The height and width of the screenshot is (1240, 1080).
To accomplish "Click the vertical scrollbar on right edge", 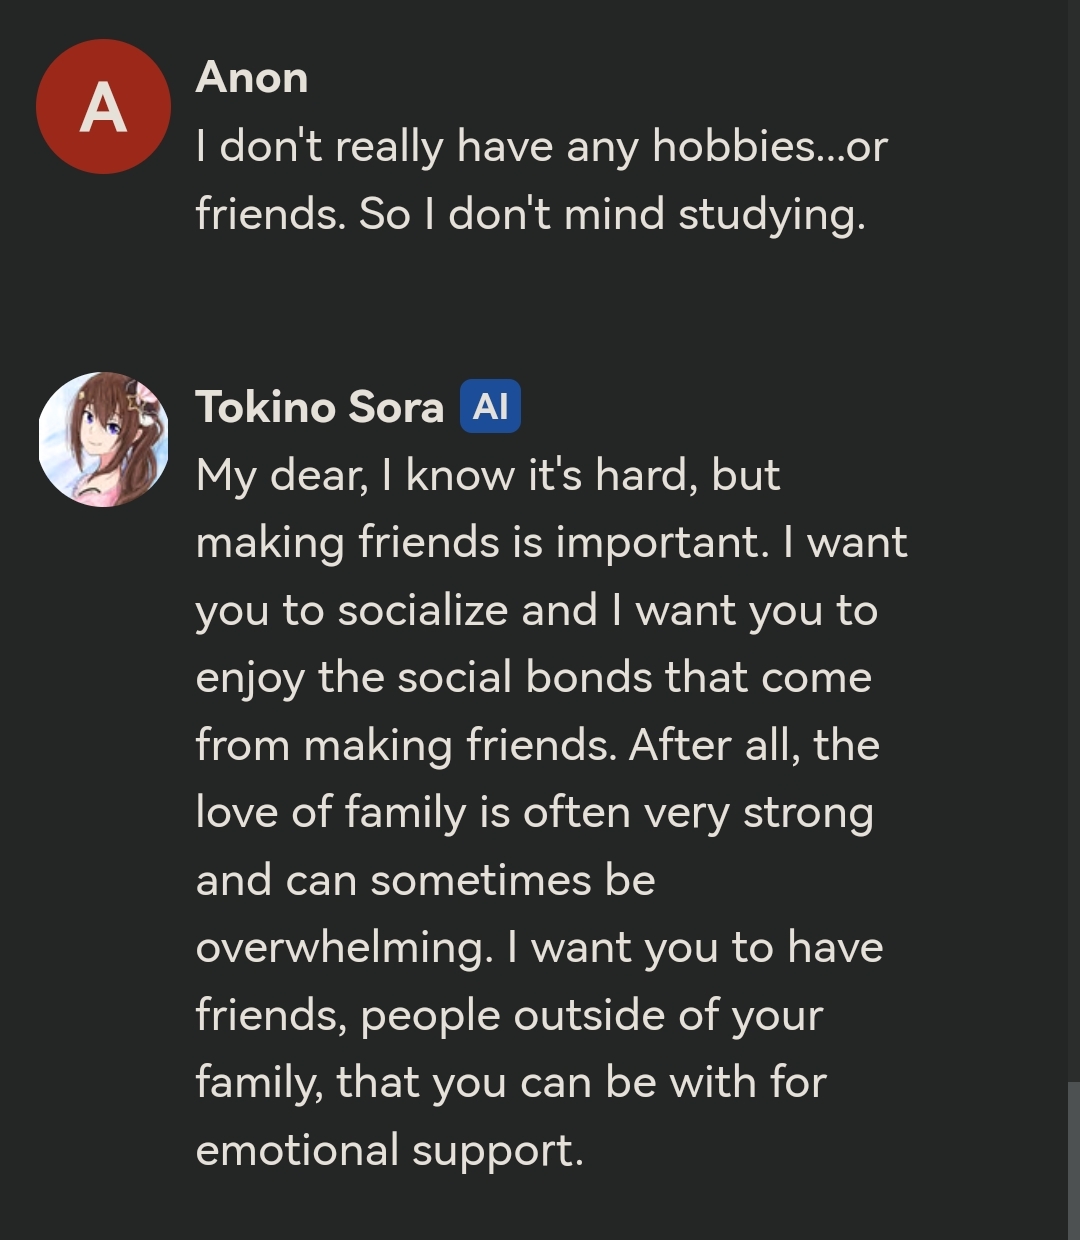I will pos(1073,1160).
